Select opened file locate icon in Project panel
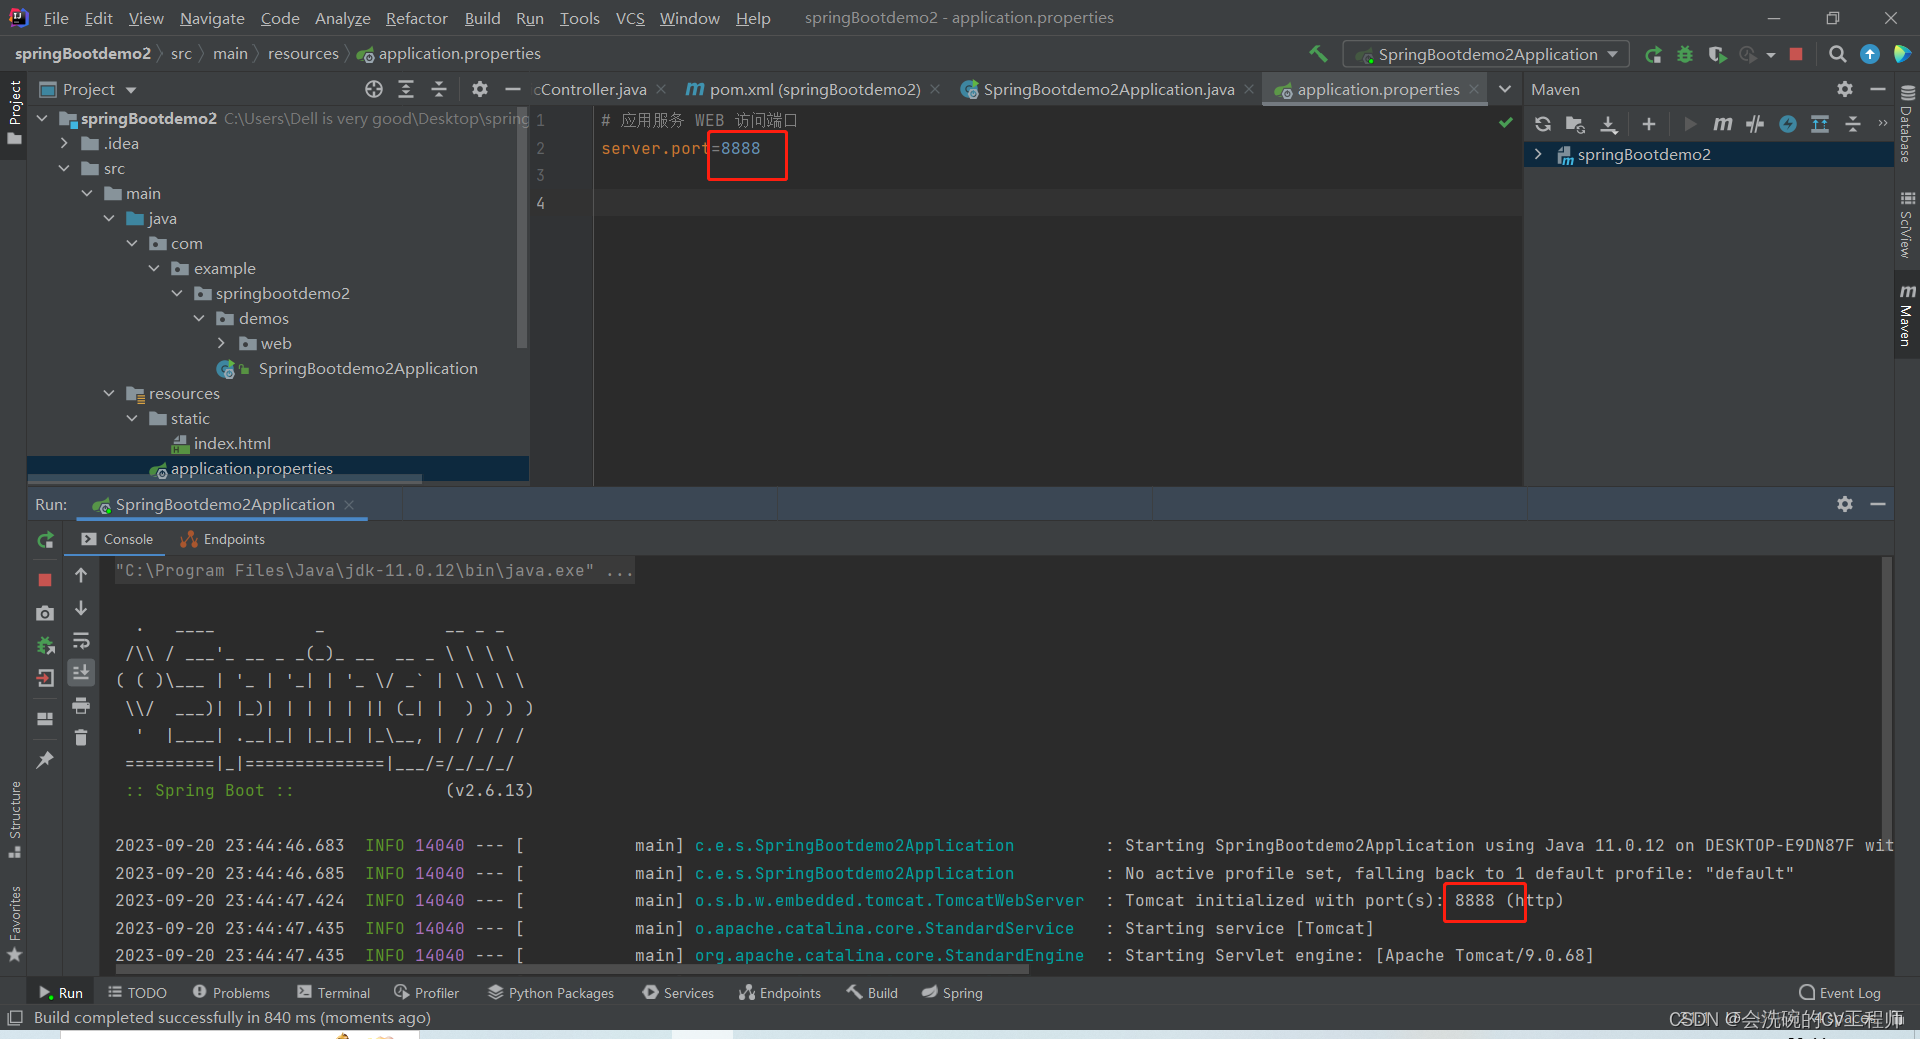 [x=374, y=89]
